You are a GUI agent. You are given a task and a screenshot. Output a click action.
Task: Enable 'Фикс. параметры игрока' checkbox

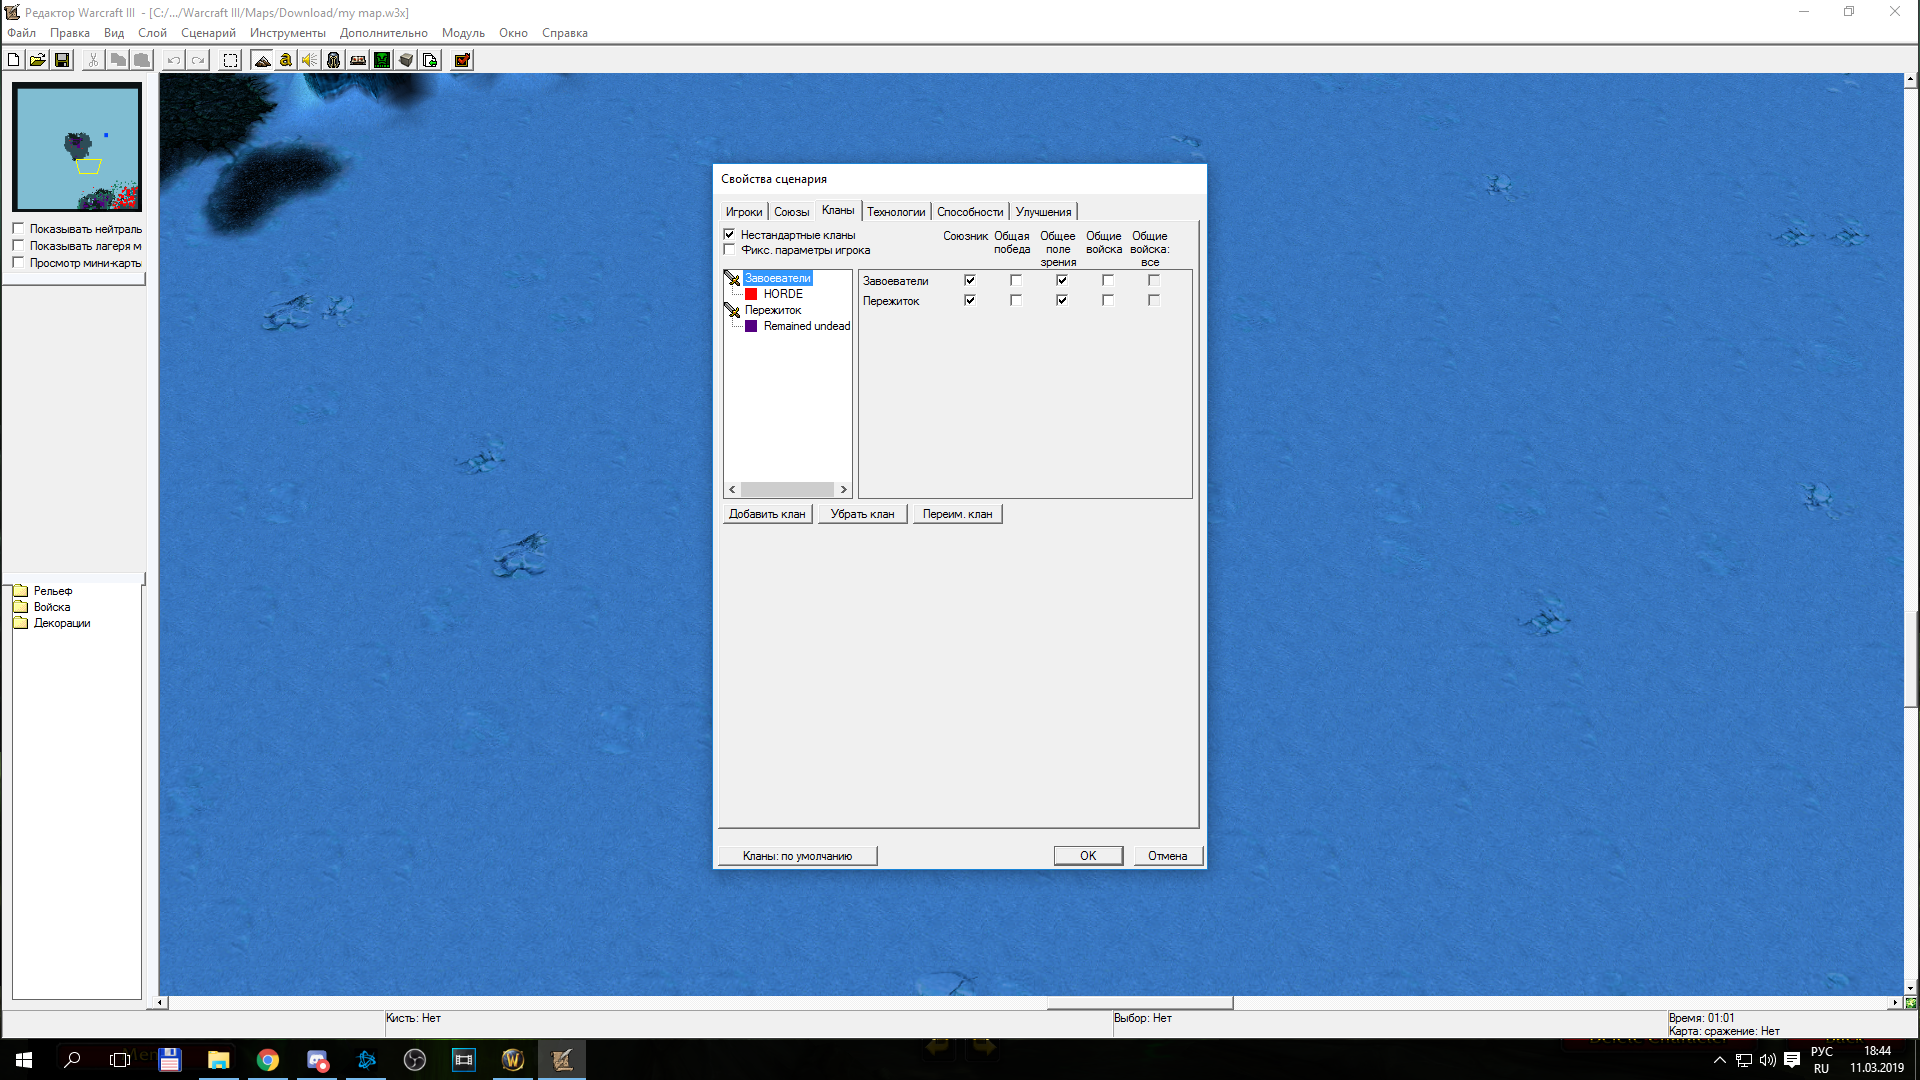pyautogui.click(x=729, y=250)
